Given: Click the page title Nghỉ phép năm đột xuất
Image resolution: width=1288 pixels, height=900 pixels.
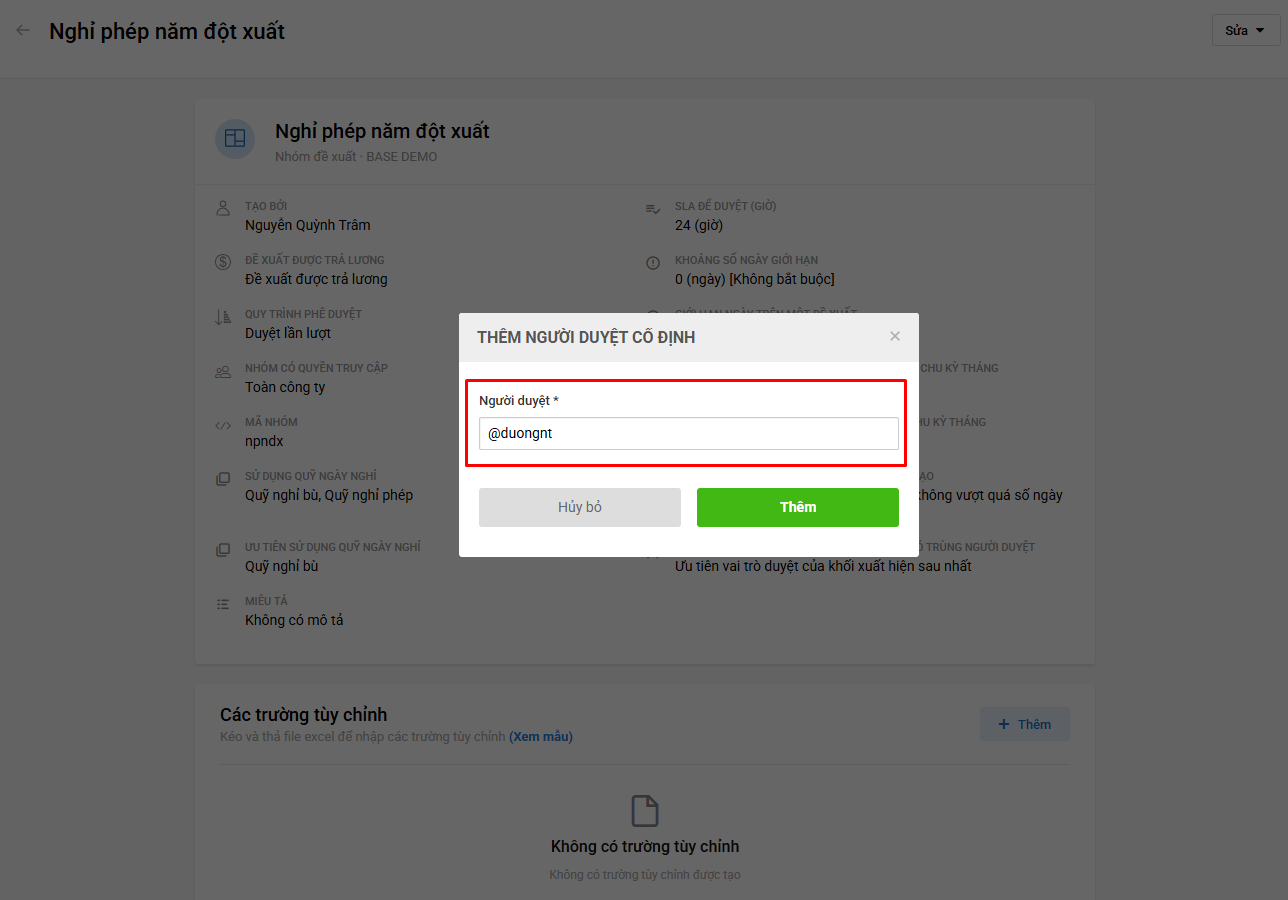Looking at the screenshot, I should click(167, 31).
